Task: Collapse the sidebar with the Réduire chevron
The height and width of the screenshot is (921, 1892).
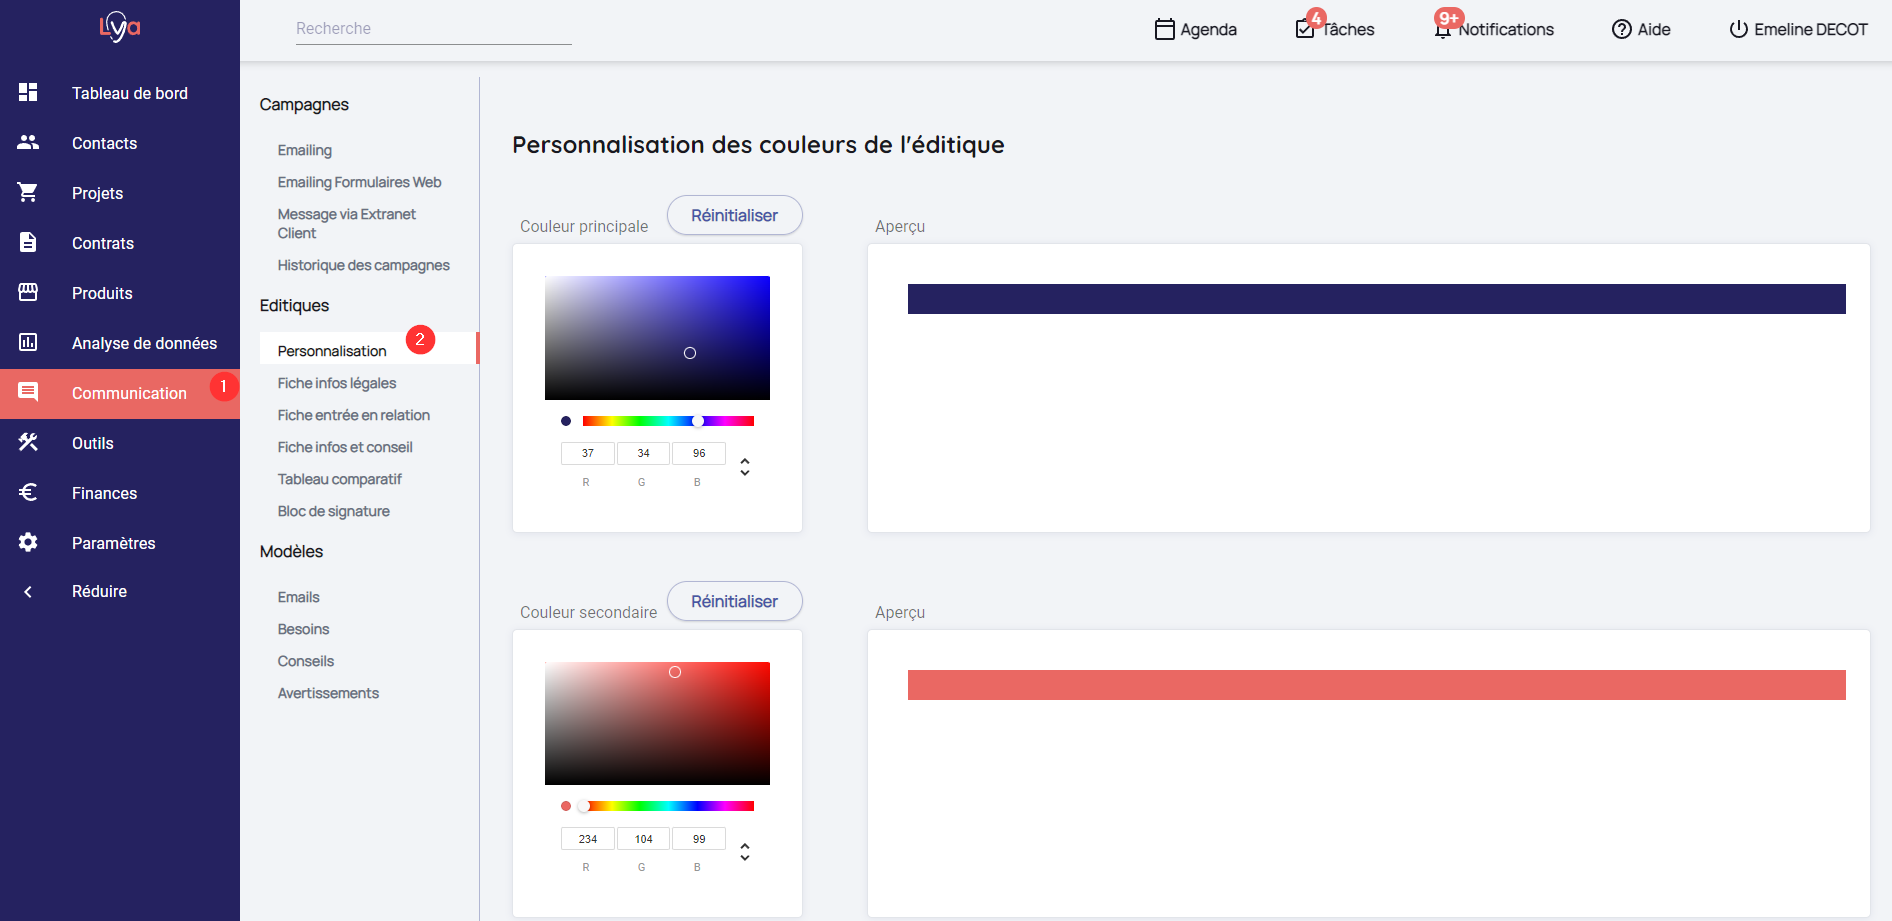Action: tap(28, 591)
